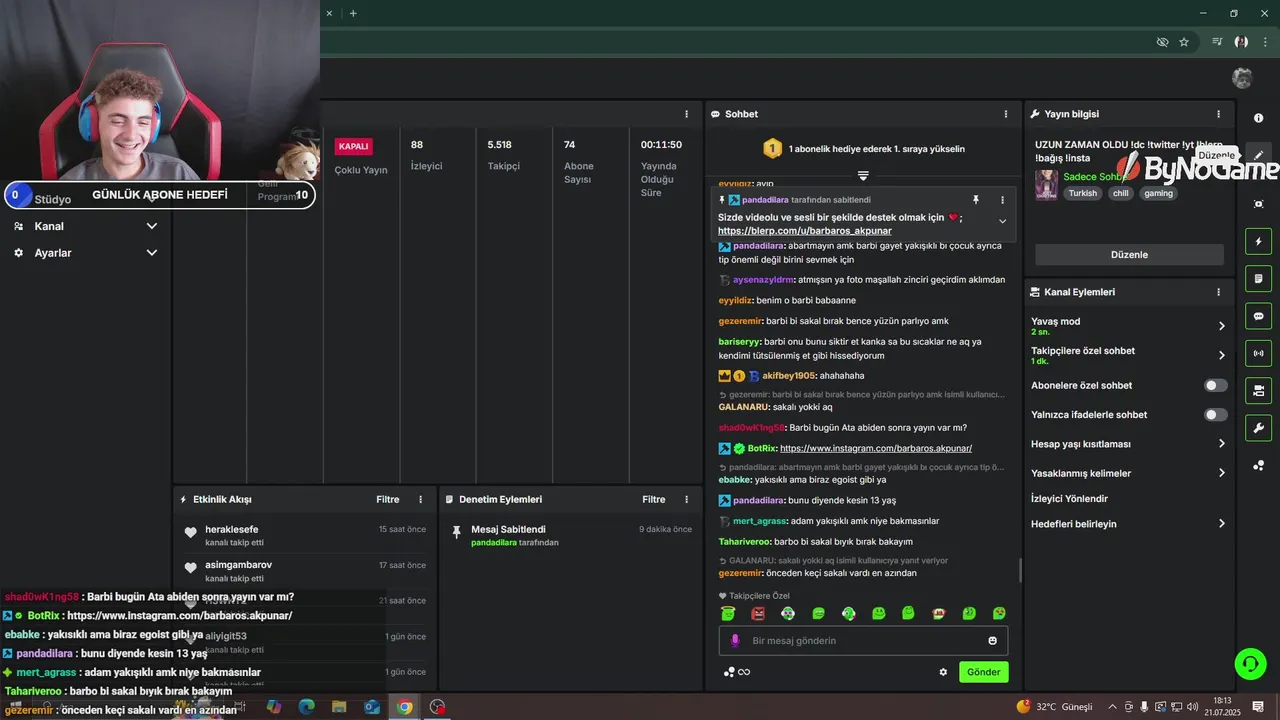The height and width of the screenshot is (720, 1280).
Task: Open Yavaş mod options
Action: coord(1128,326)
